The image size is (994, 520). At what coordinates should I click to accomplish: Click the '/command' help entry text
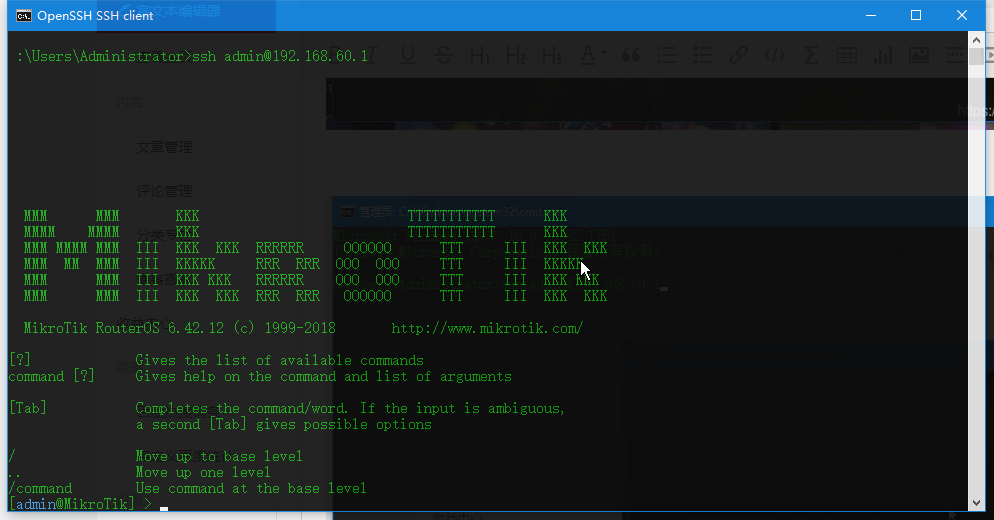41,488
